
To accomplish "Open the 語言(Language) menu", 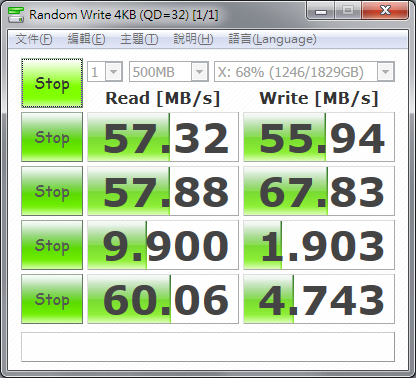I will tap(272, 39).
